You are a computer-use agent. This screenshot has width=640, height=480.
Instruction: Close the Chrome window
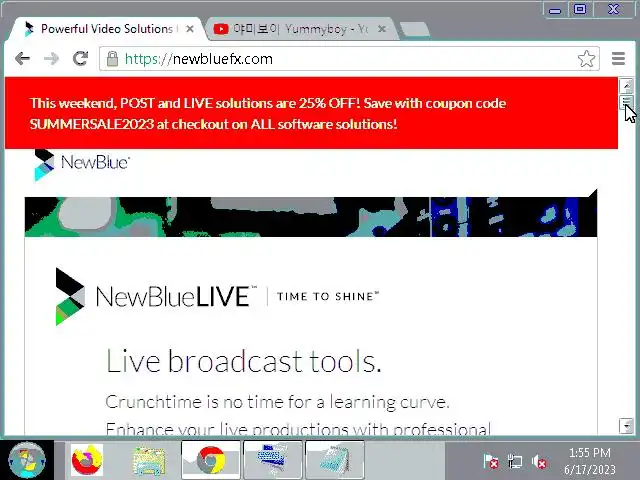pos(613,9)
